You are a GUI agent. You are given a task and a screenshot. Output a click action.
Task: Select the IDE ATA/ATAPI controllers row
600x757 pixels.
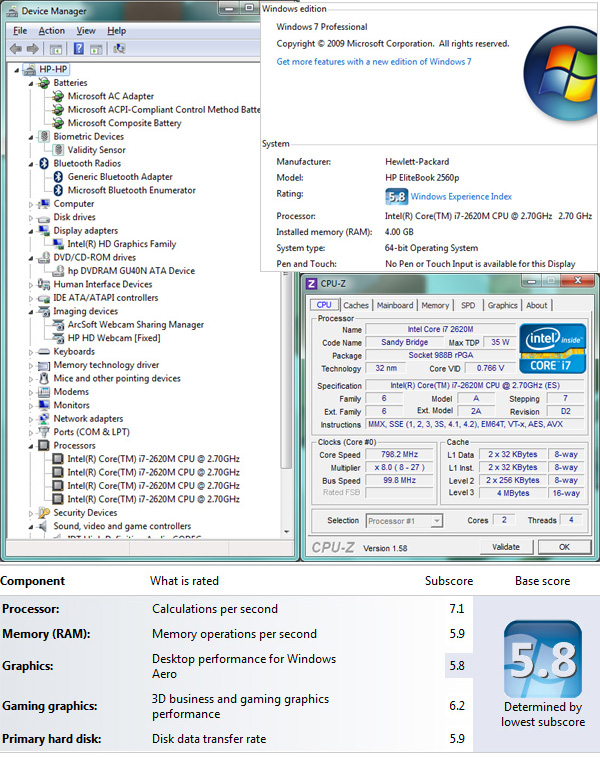[106, 298]
